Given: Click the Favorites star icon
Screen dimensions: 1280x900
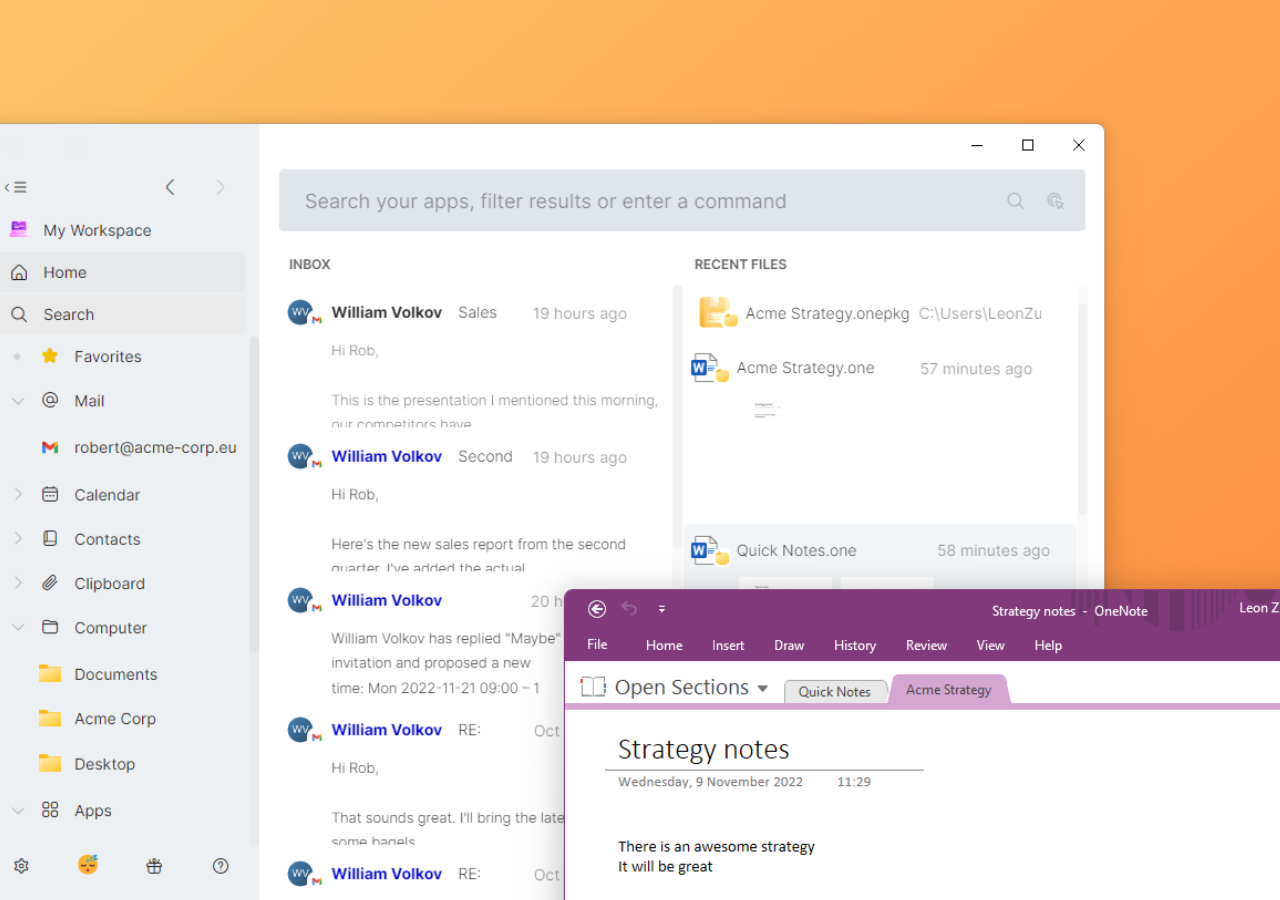Looking at the screenshot, I should [x=50, y=356].
